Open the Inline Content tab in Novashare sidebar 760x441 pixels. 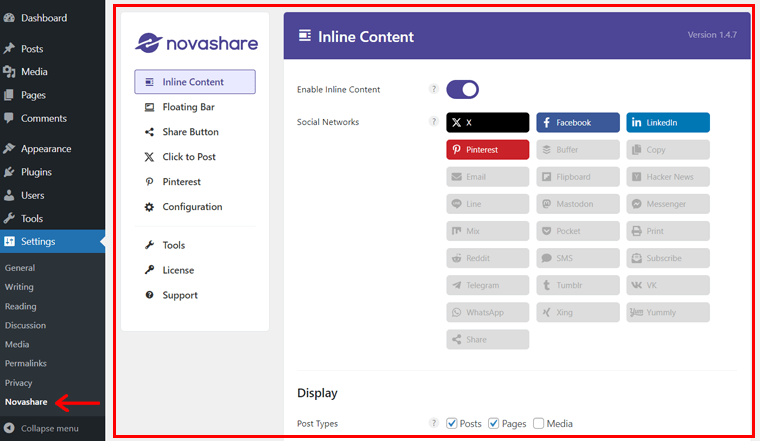tap(195, 82)
